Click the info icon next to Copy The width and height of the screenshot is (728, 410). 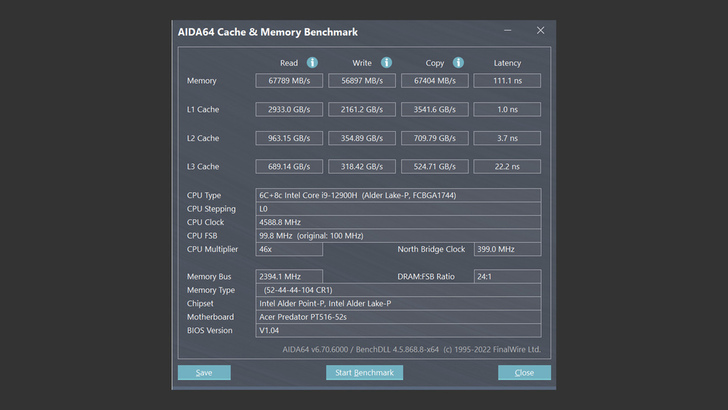click(458, 63)
